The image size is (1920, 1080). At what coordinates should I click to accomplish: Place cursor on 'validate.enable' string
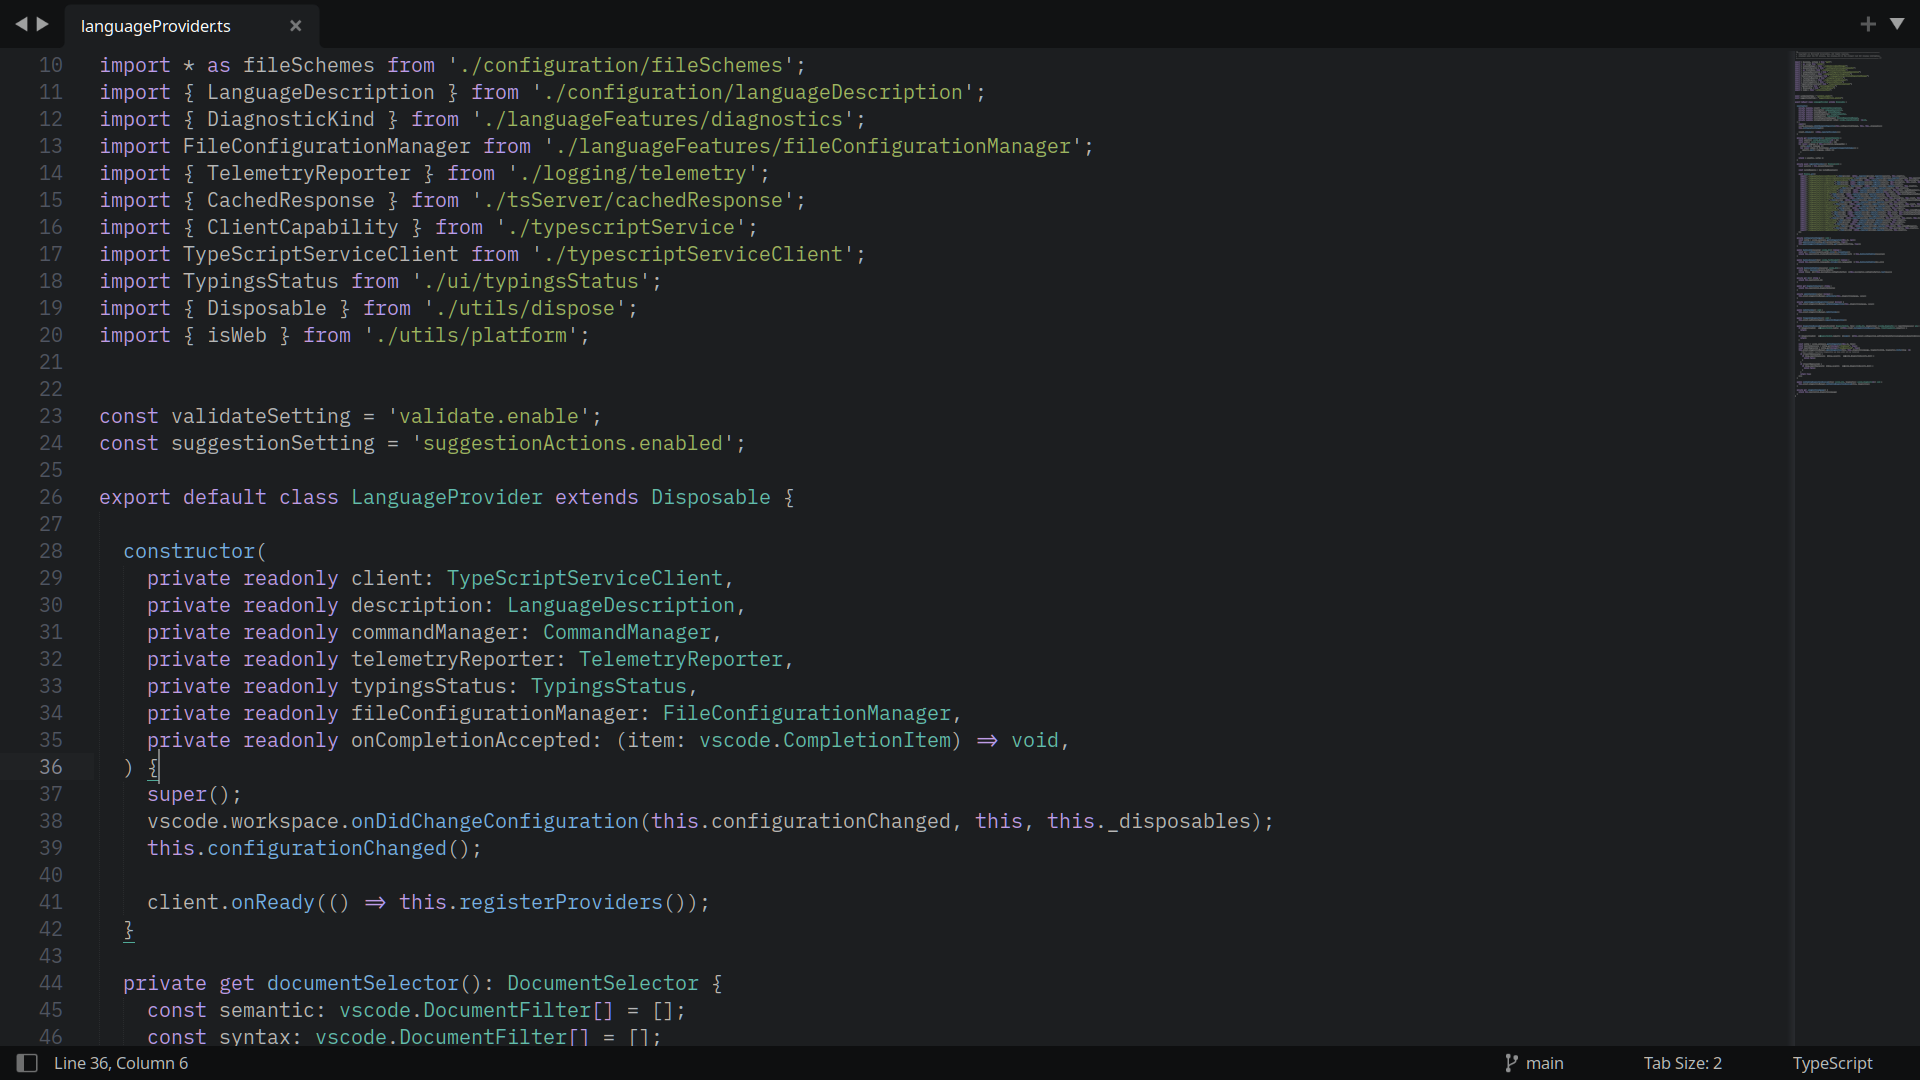(x=489, y=416)
